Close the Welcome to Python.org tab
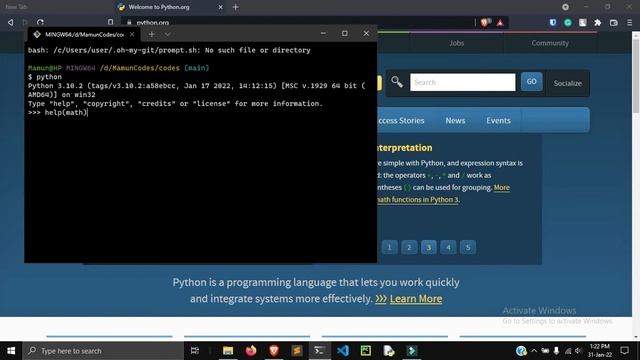Screen dimensions: 640x360 tap(220, 7)
